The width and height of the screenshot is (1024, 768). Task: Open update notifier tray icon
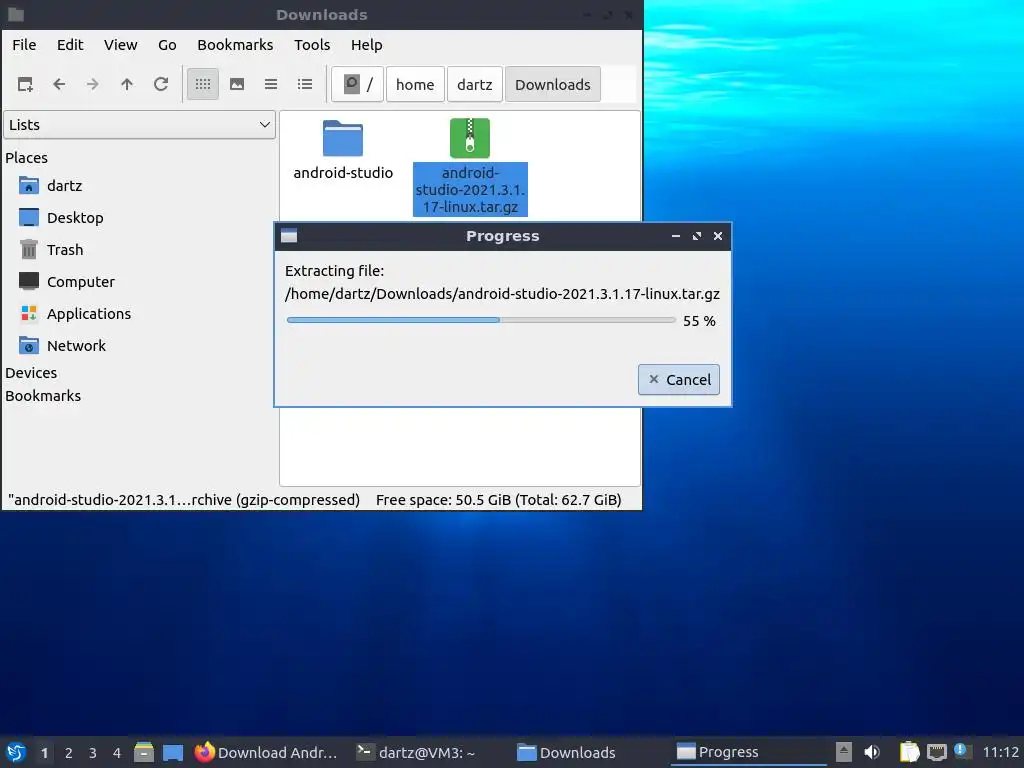pos(961,751)
